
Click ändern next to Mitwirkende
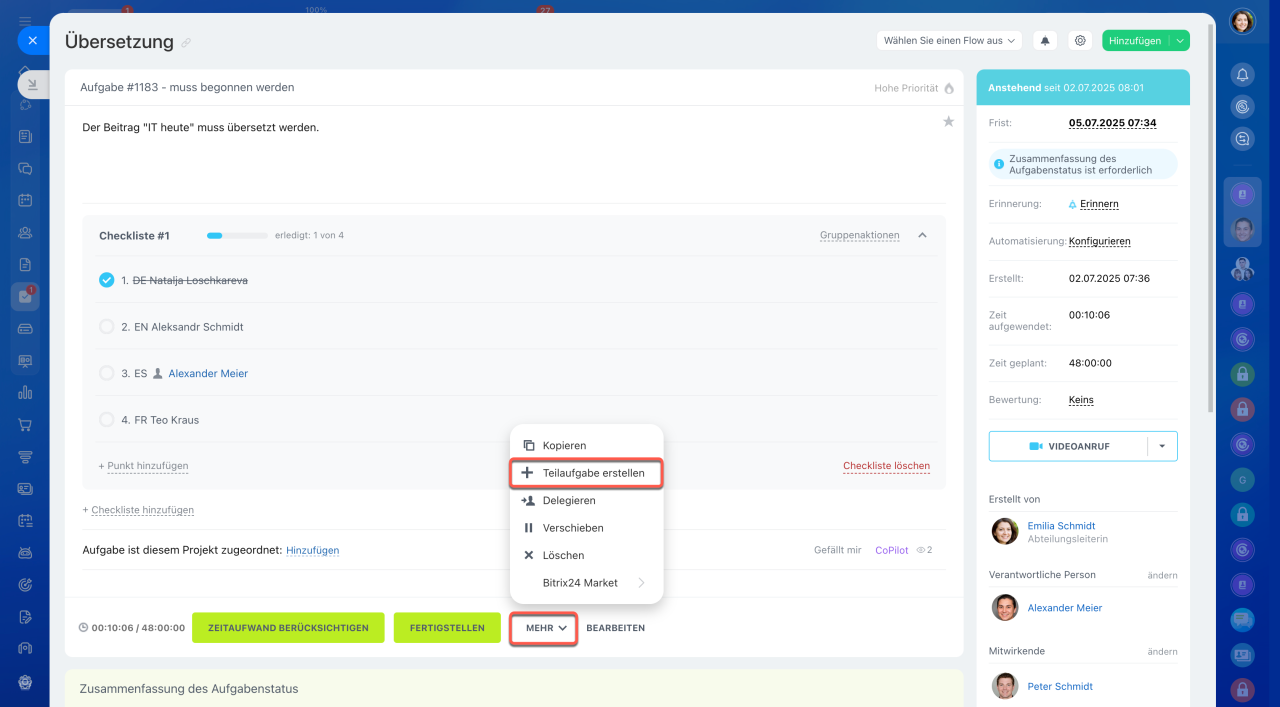[1162, 651]
